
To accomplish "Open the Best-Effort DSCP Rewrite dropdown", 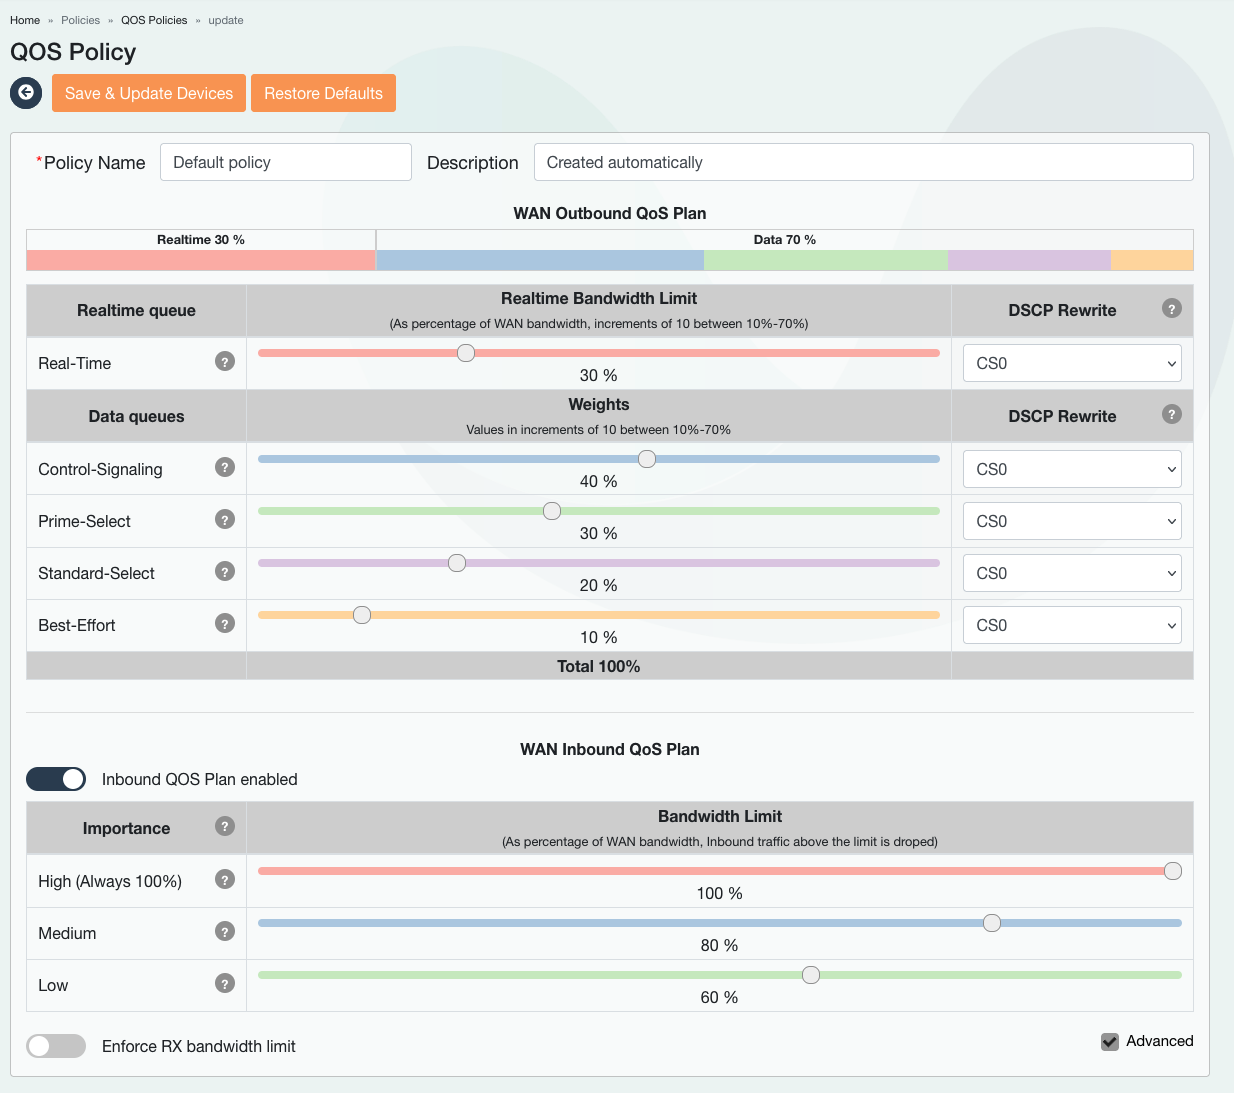I will (x=1072, y=625).
